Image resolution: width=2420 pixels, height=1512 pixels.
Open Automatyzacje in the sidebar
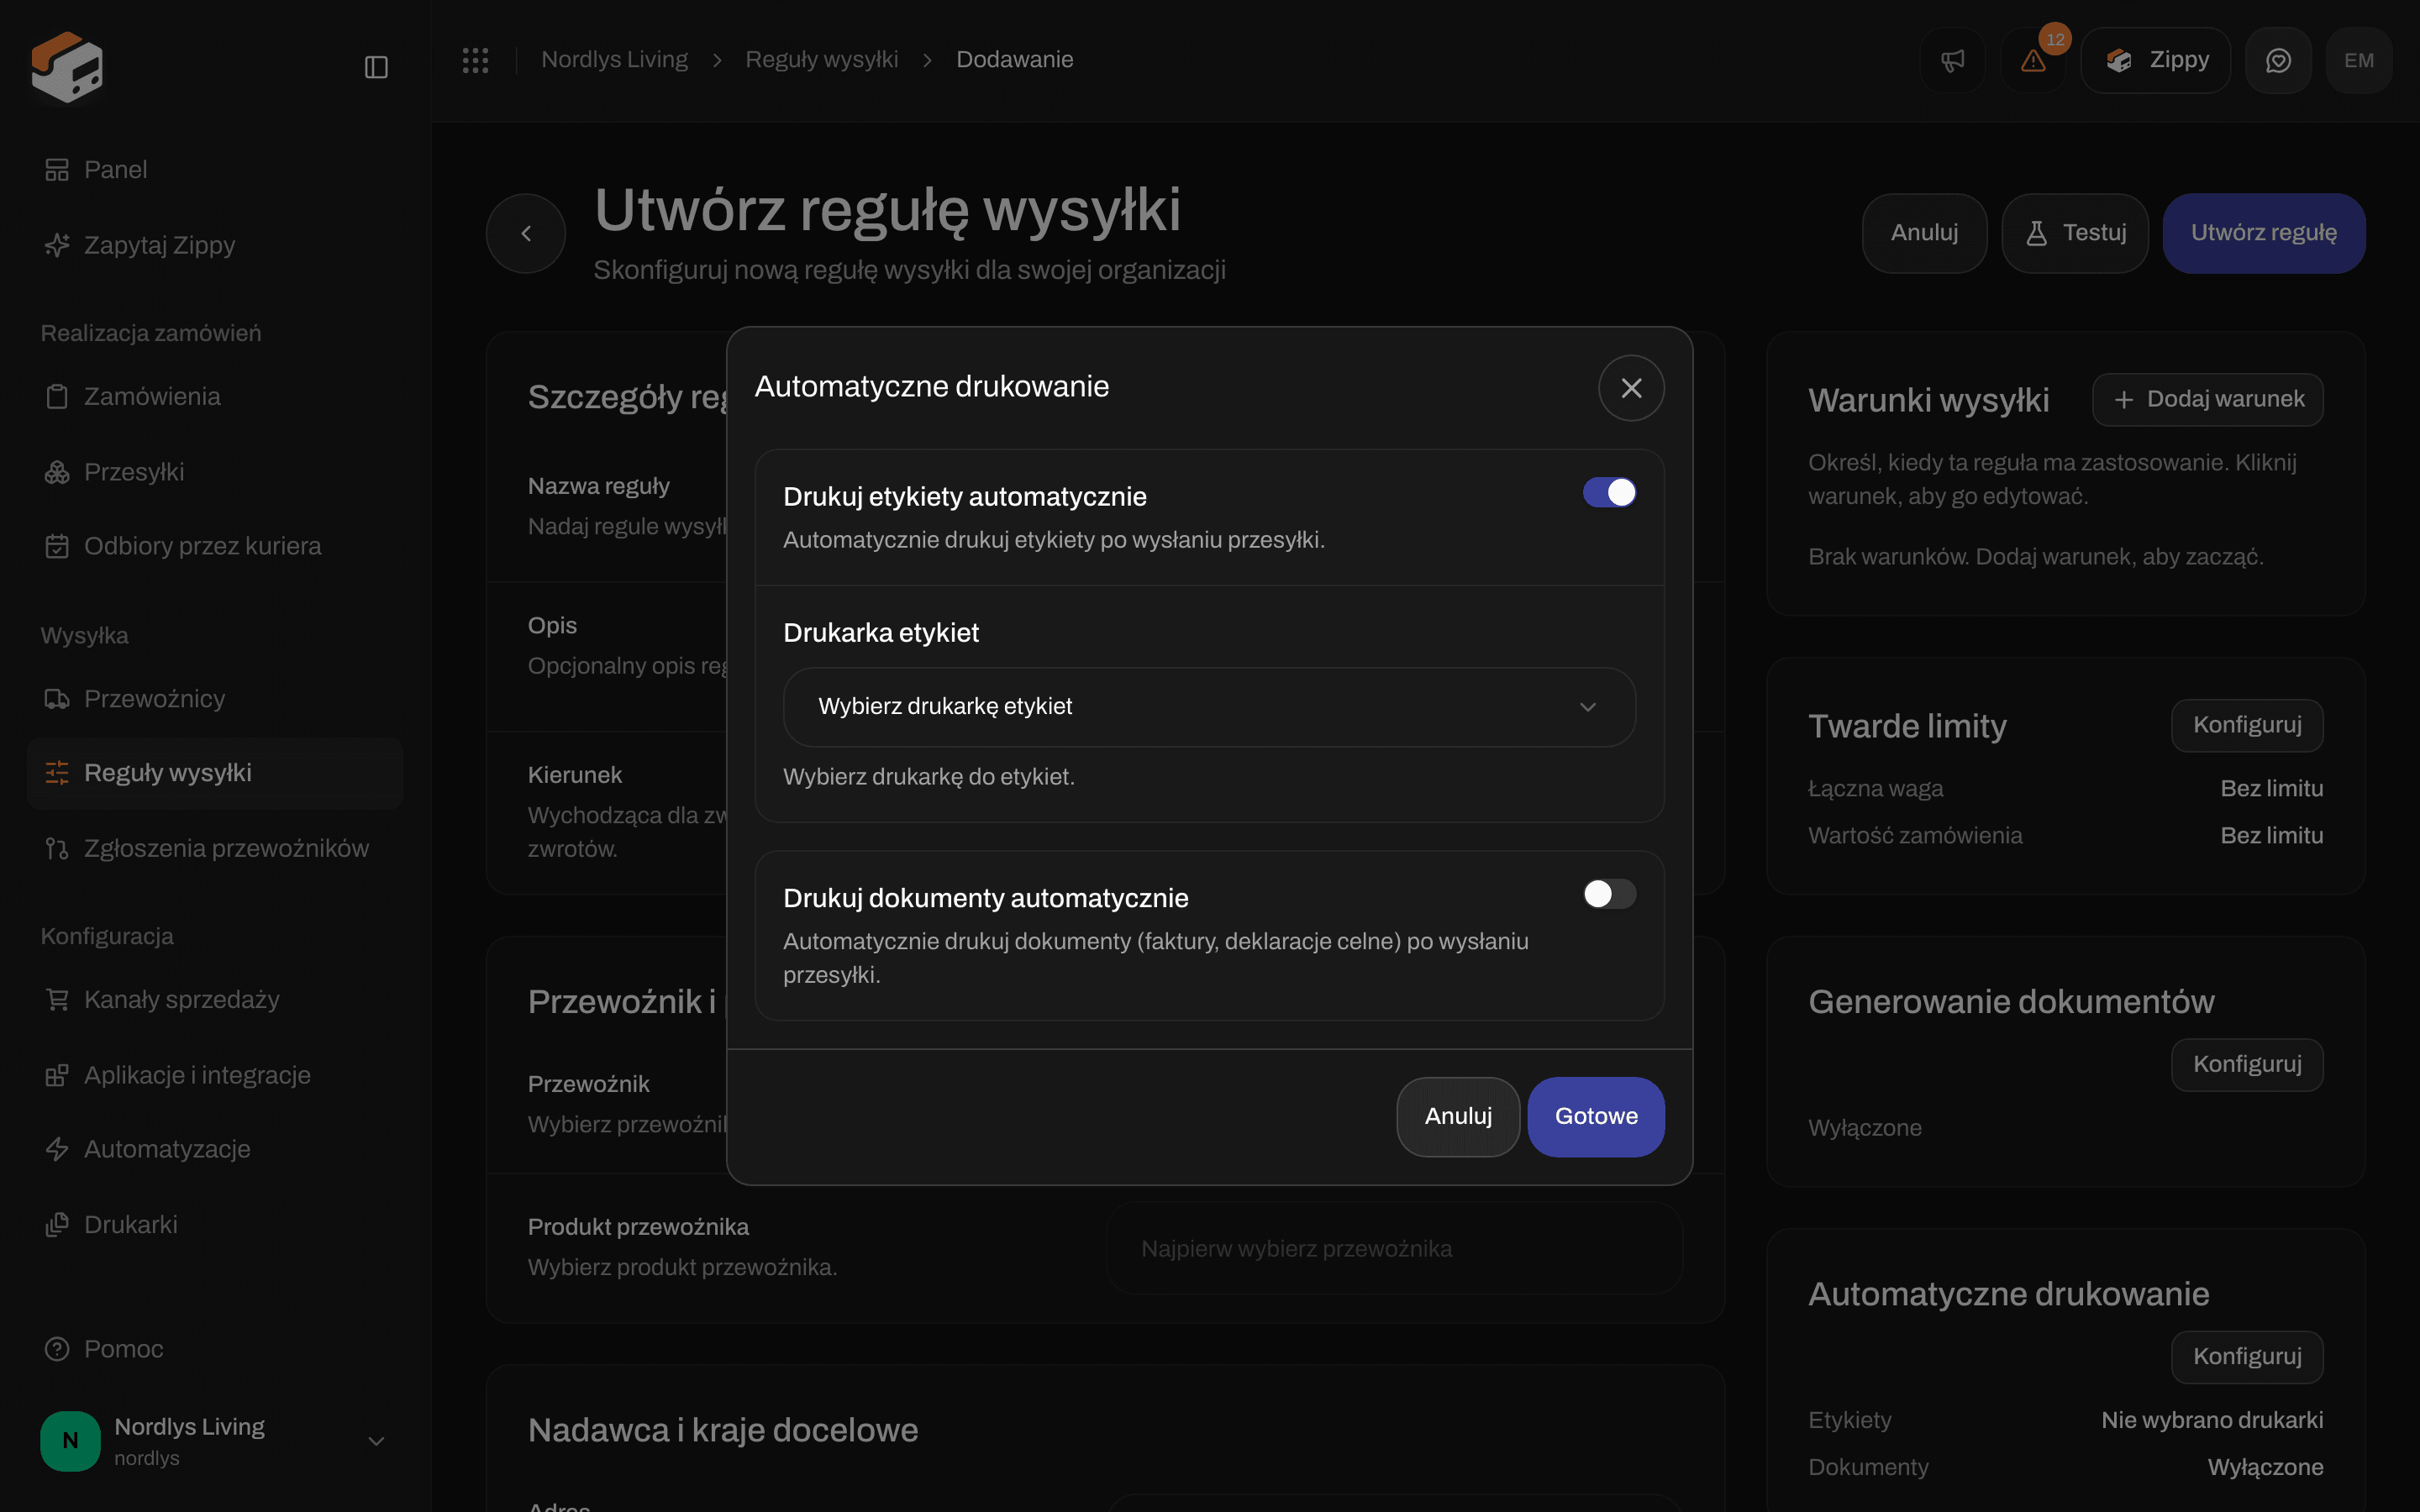[215, 1149]
